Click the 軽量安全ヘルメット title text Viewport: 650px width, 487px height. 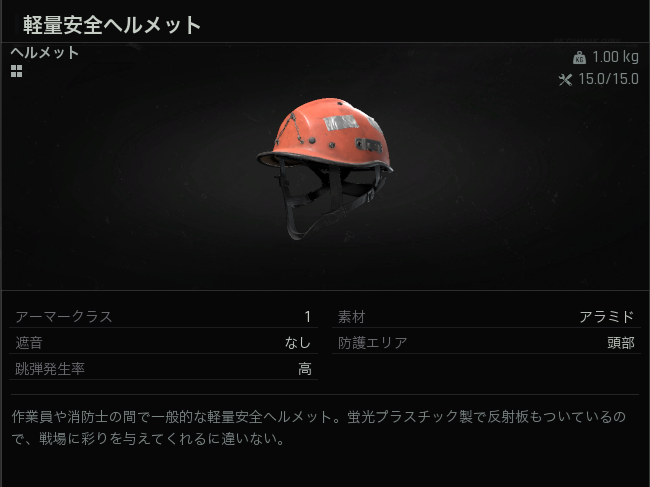[112, 25]
